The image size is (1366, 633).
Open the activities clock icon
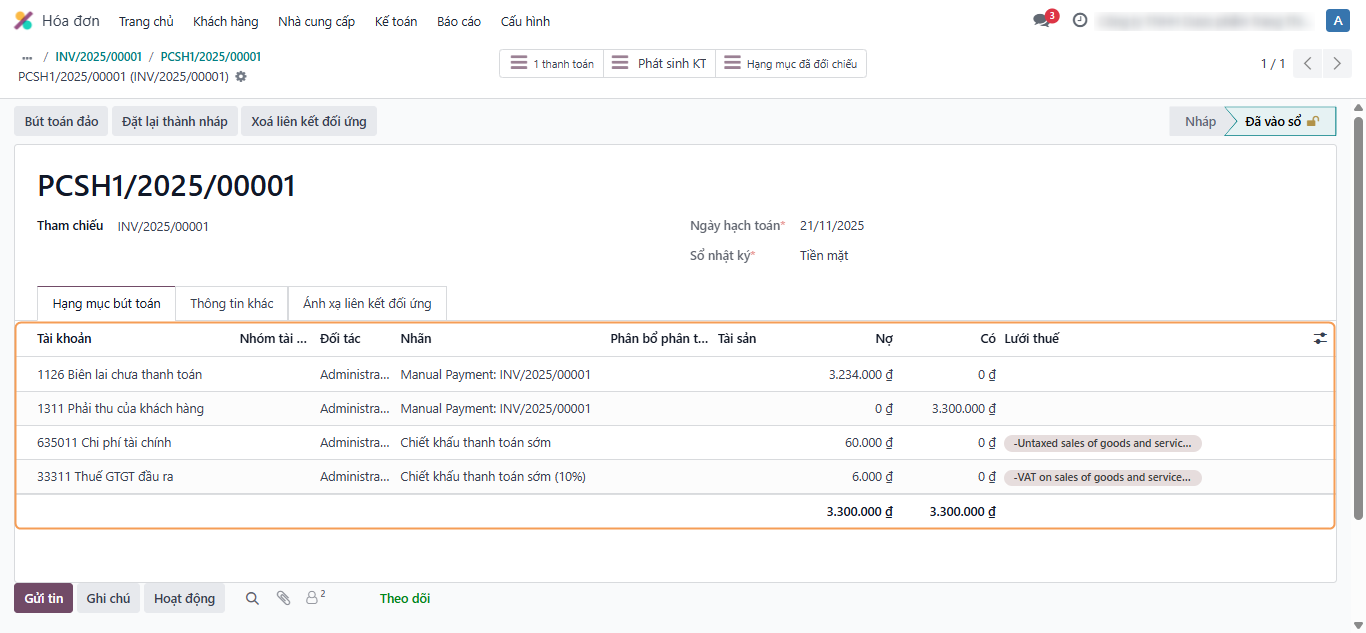point(1080,20)
